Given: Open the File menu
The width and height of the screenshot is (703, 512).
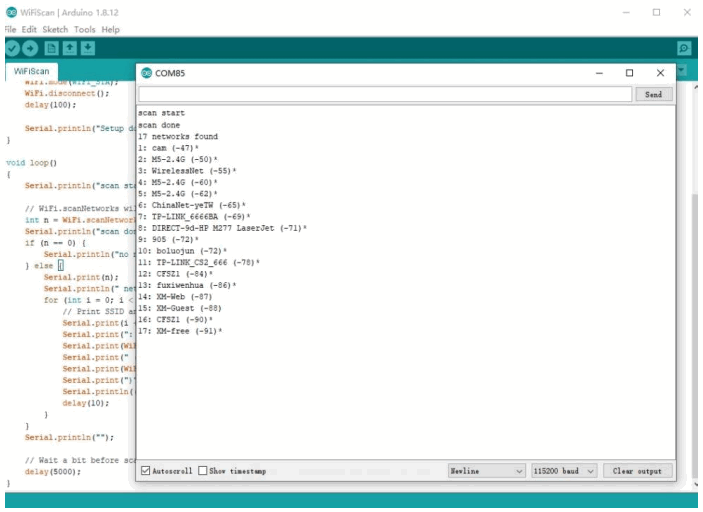Looking at the screenshot, I should (11, 30).
